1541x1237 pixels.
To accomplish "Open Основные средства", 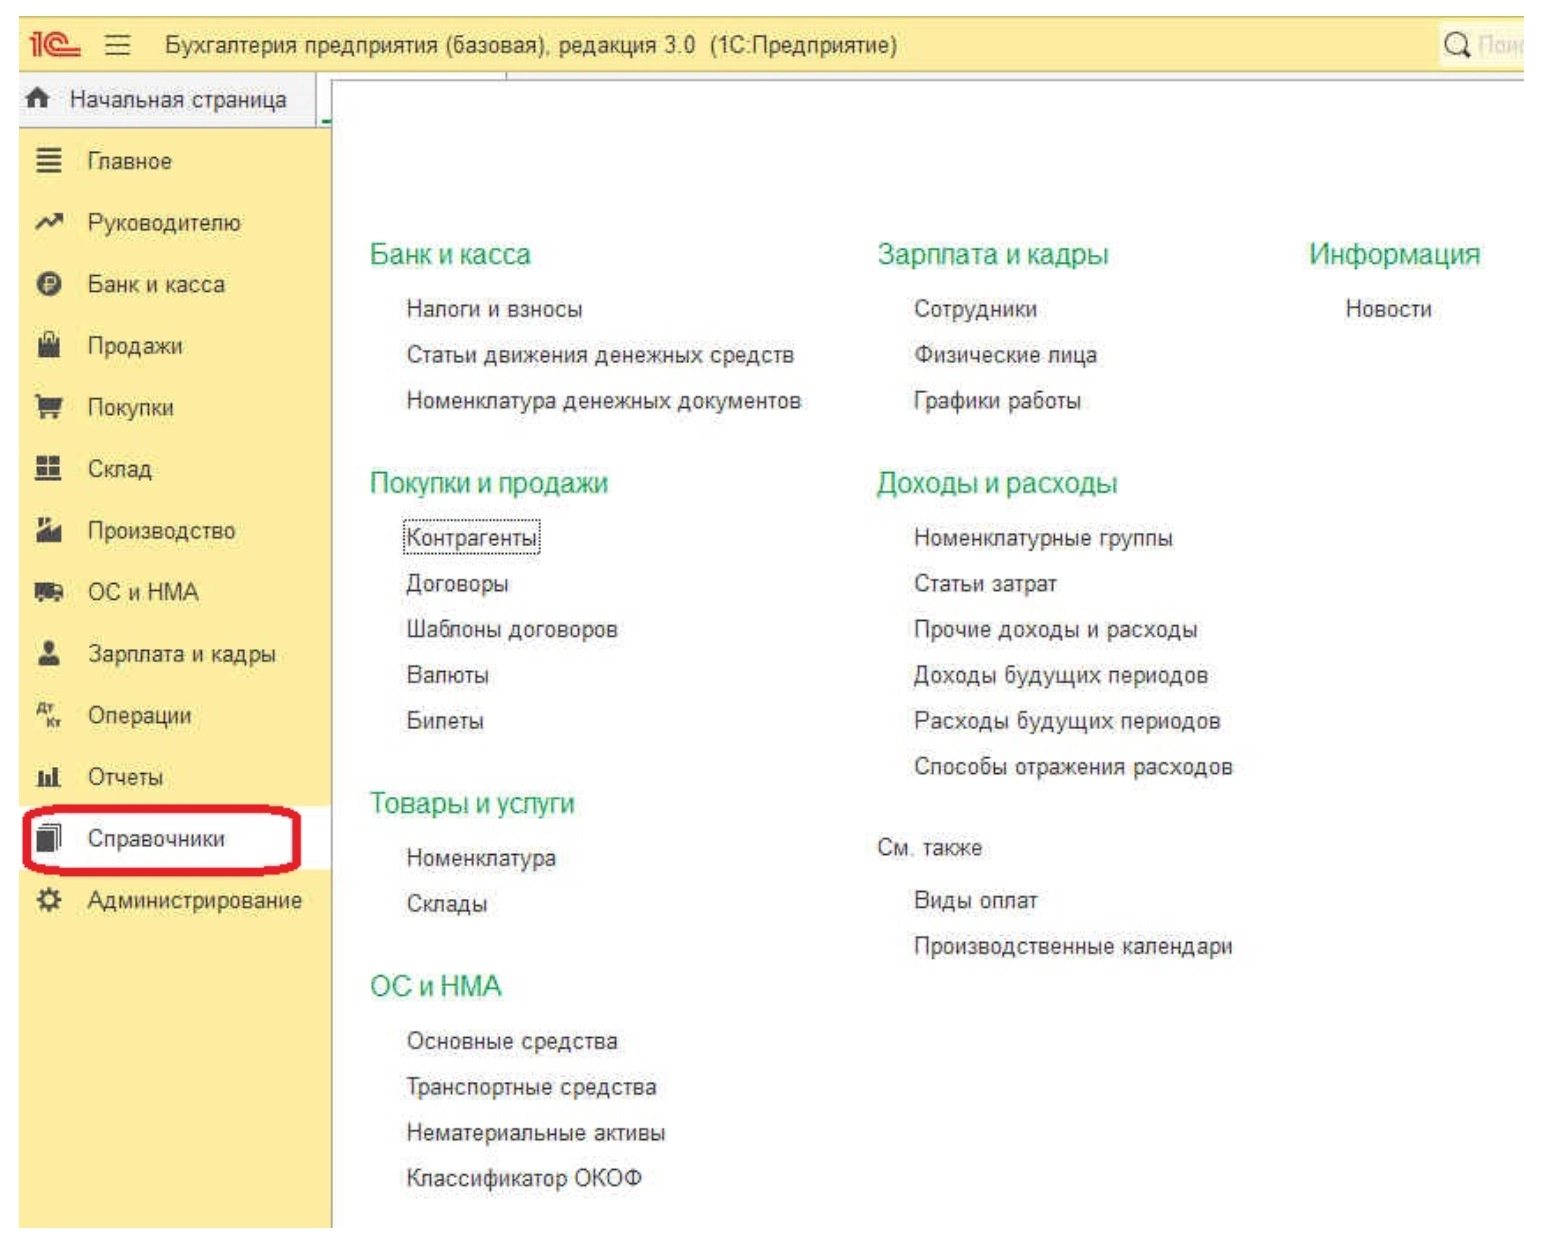I will (512, 1041).
